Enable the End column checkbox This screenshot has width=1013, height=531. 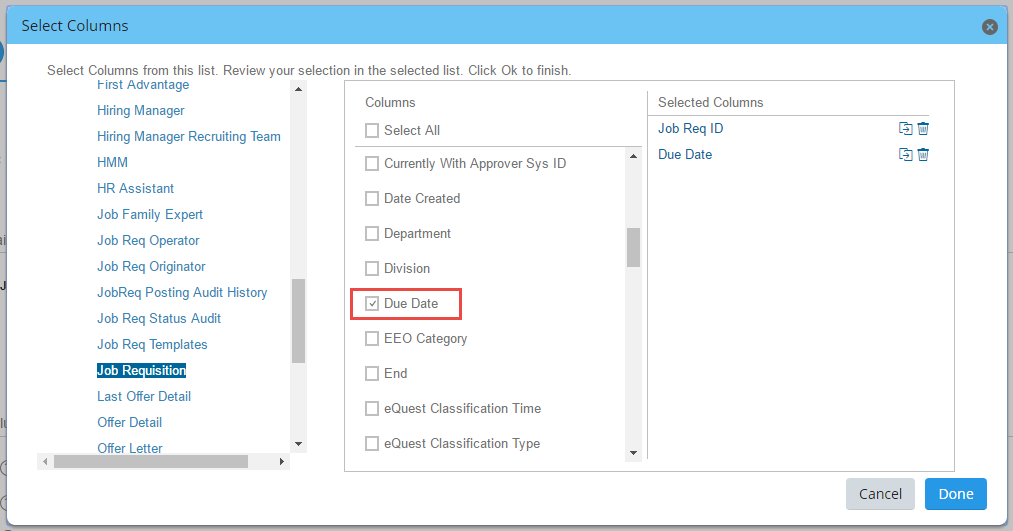coord(372,373)
